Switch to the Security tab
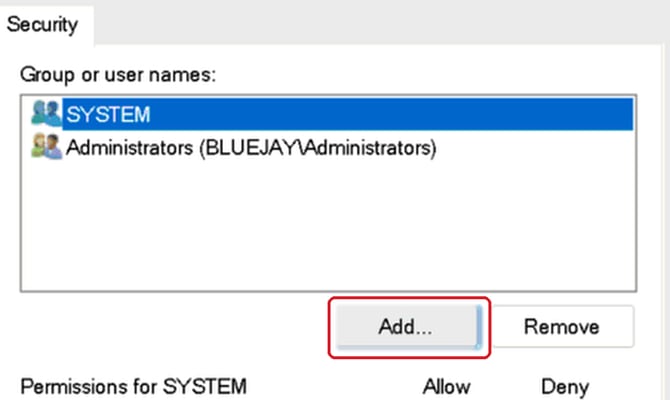The height and width of the screenshot is (400, 670). pyautogui.click(x=43, y=24)
